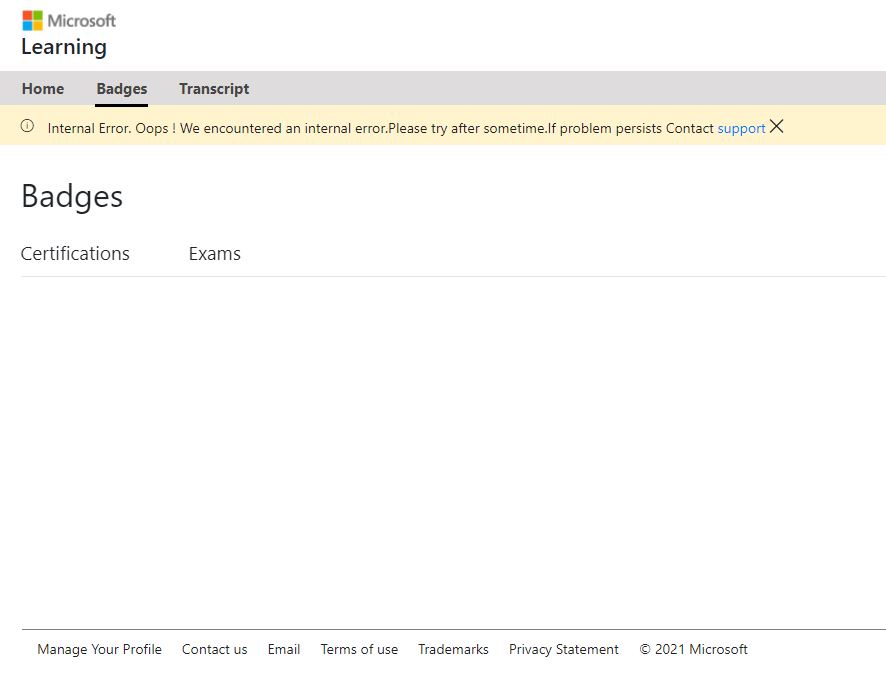The image size is (886, 685).
Task: Open the support link
Action: (x=740, y=128)
